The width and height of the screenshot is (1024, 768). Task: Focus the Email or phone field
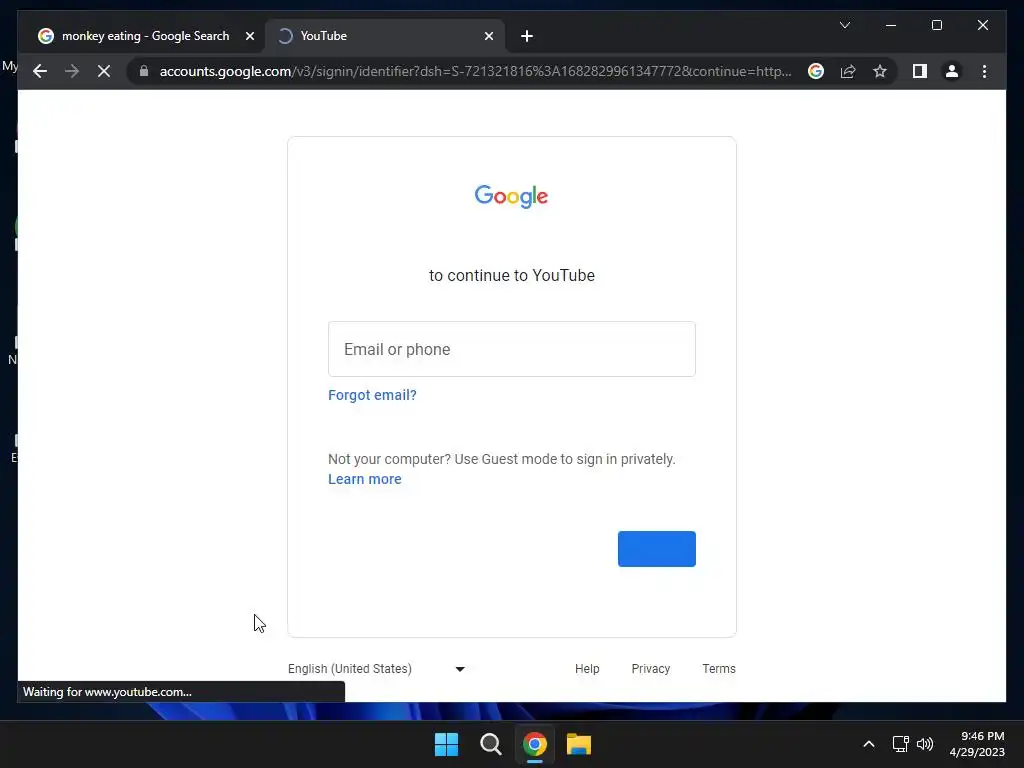coord(511,349)
